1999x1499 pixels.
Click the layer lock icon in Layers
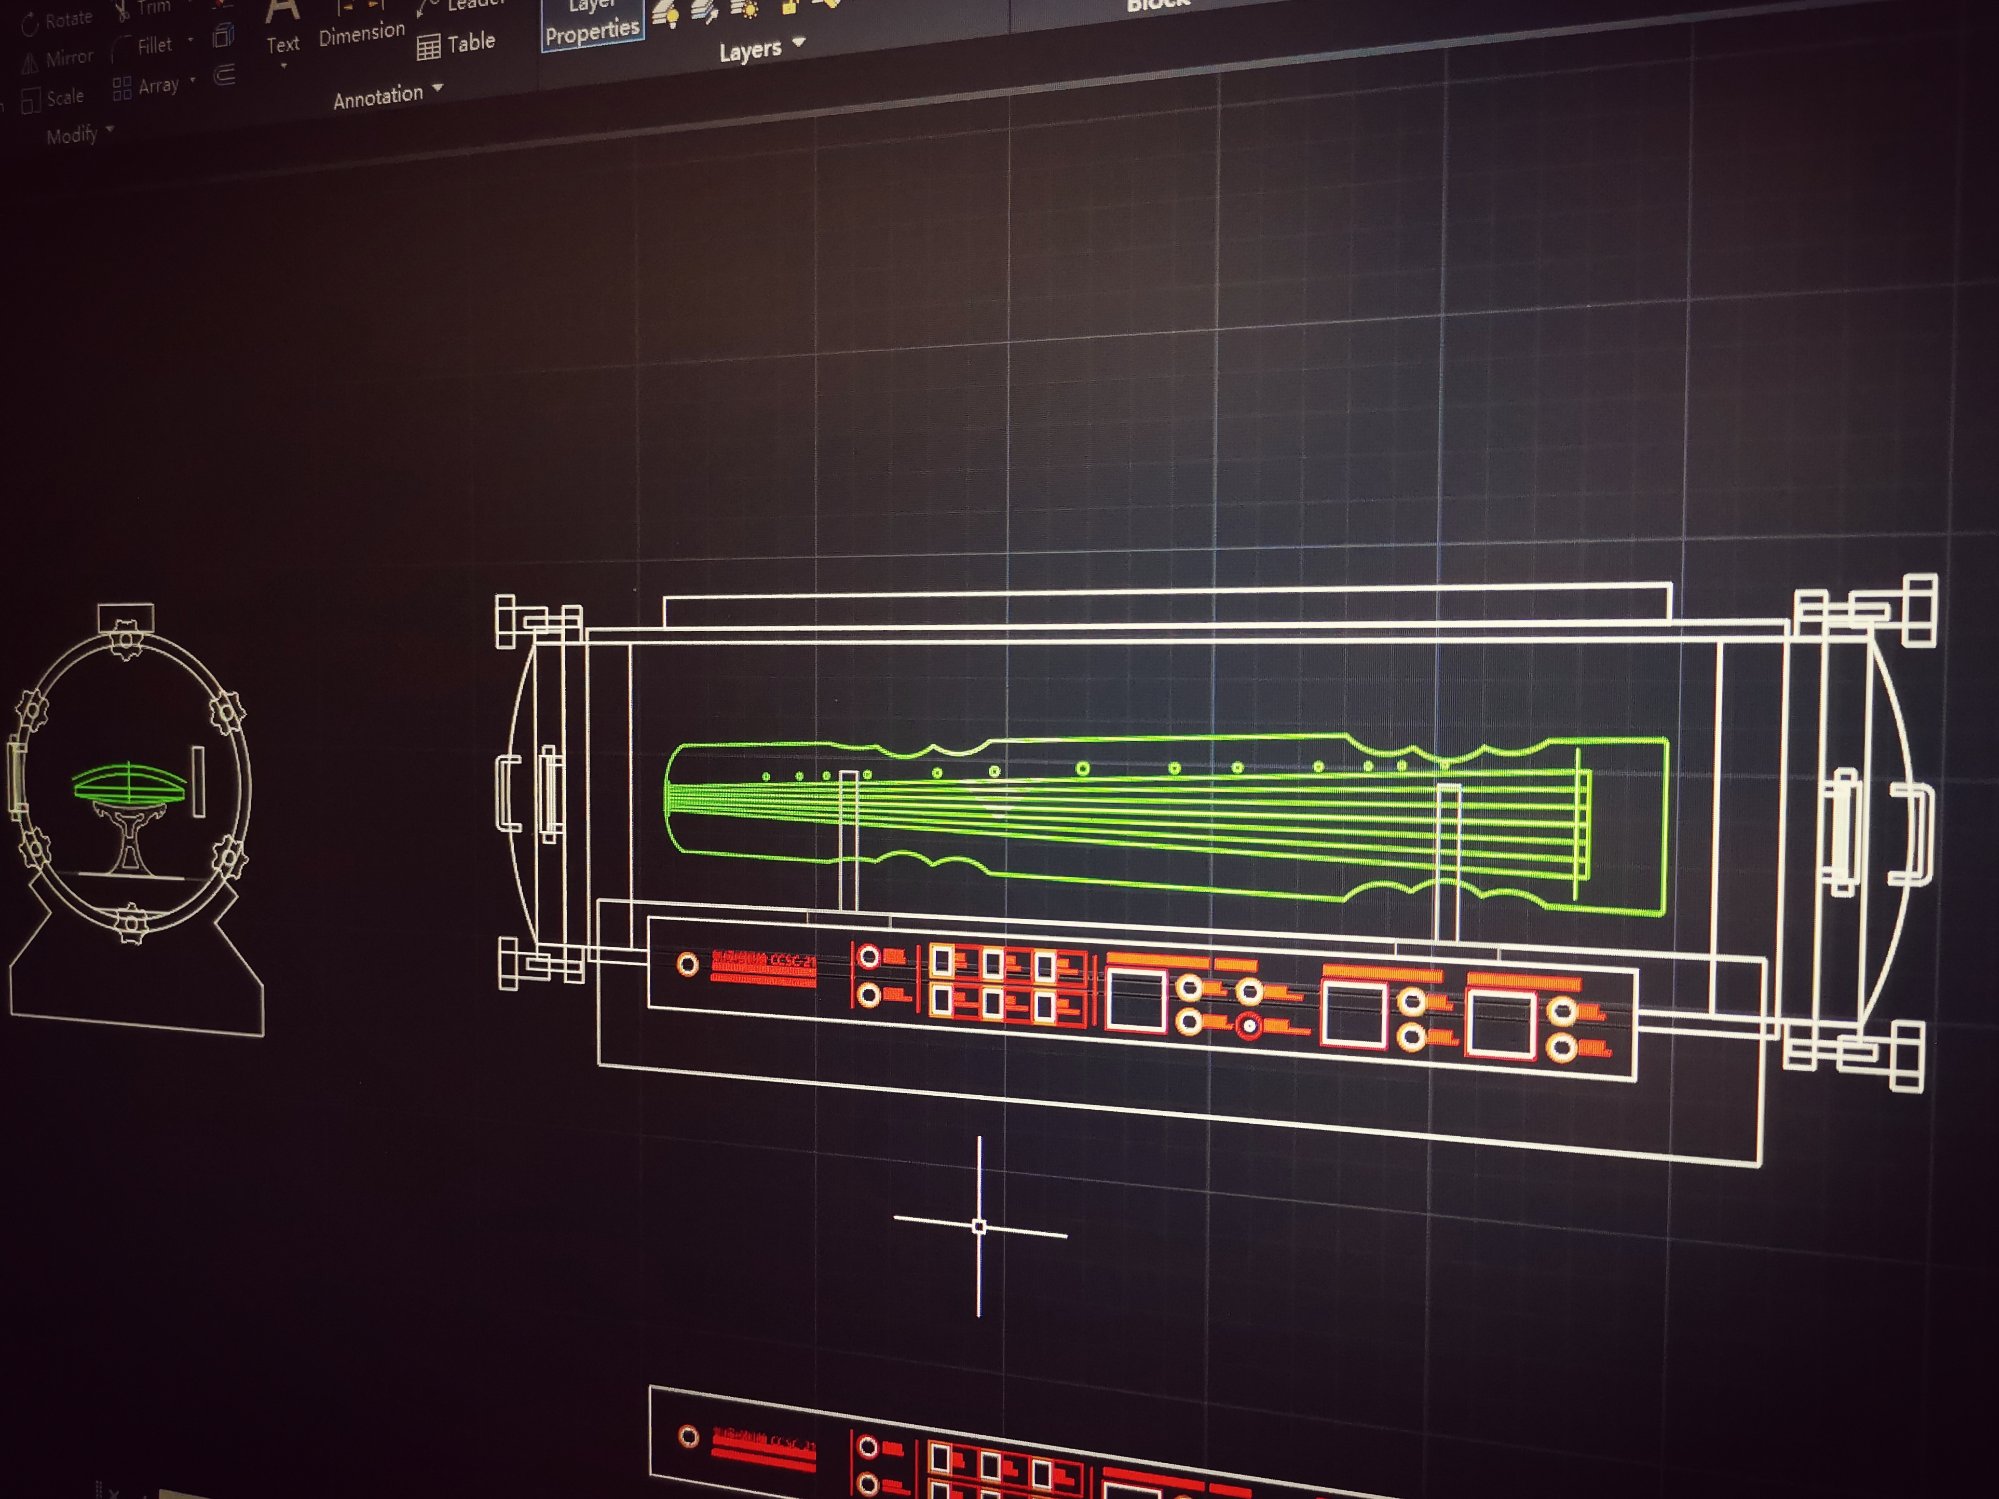(790, 8)
